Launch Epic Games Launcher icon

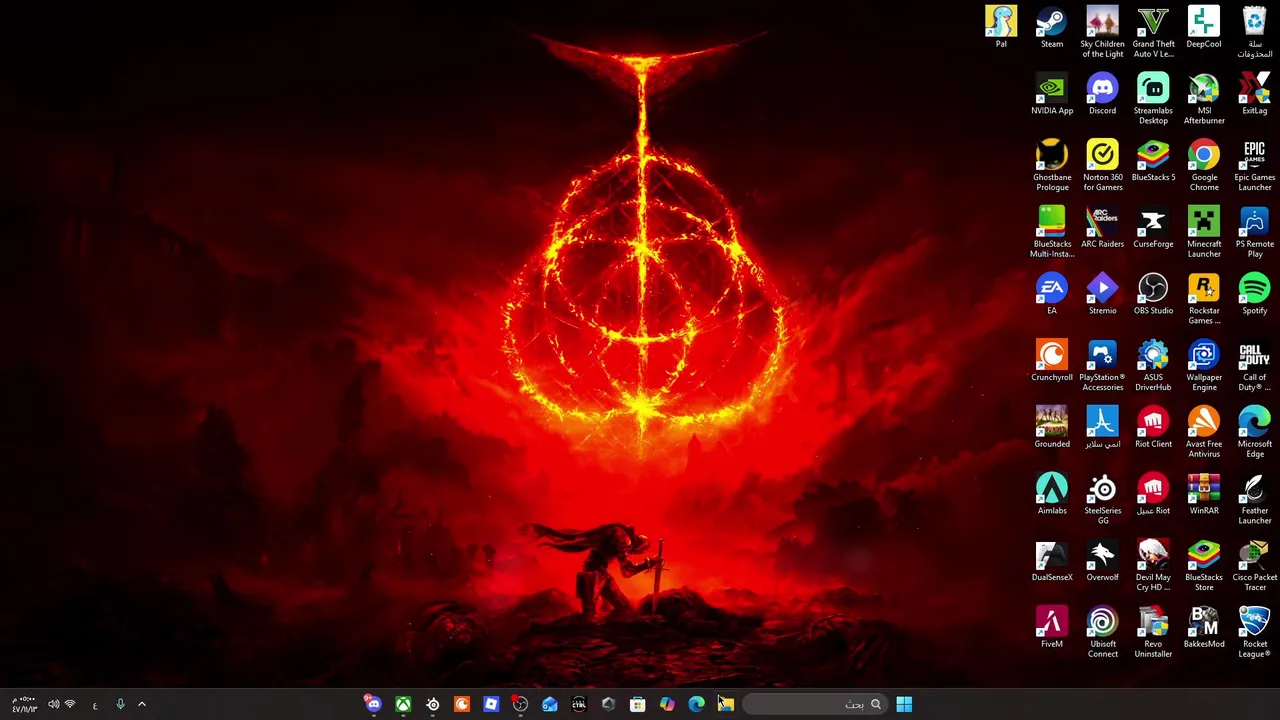point(1255,166)
